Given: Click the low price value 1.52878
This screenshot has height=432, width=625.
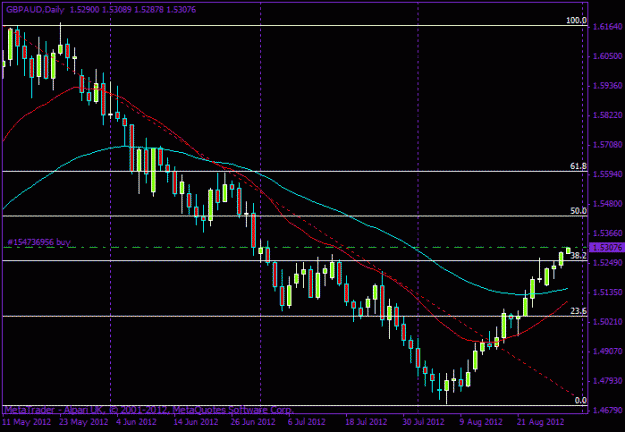Looking at the screenshot, I should point(149,10).
